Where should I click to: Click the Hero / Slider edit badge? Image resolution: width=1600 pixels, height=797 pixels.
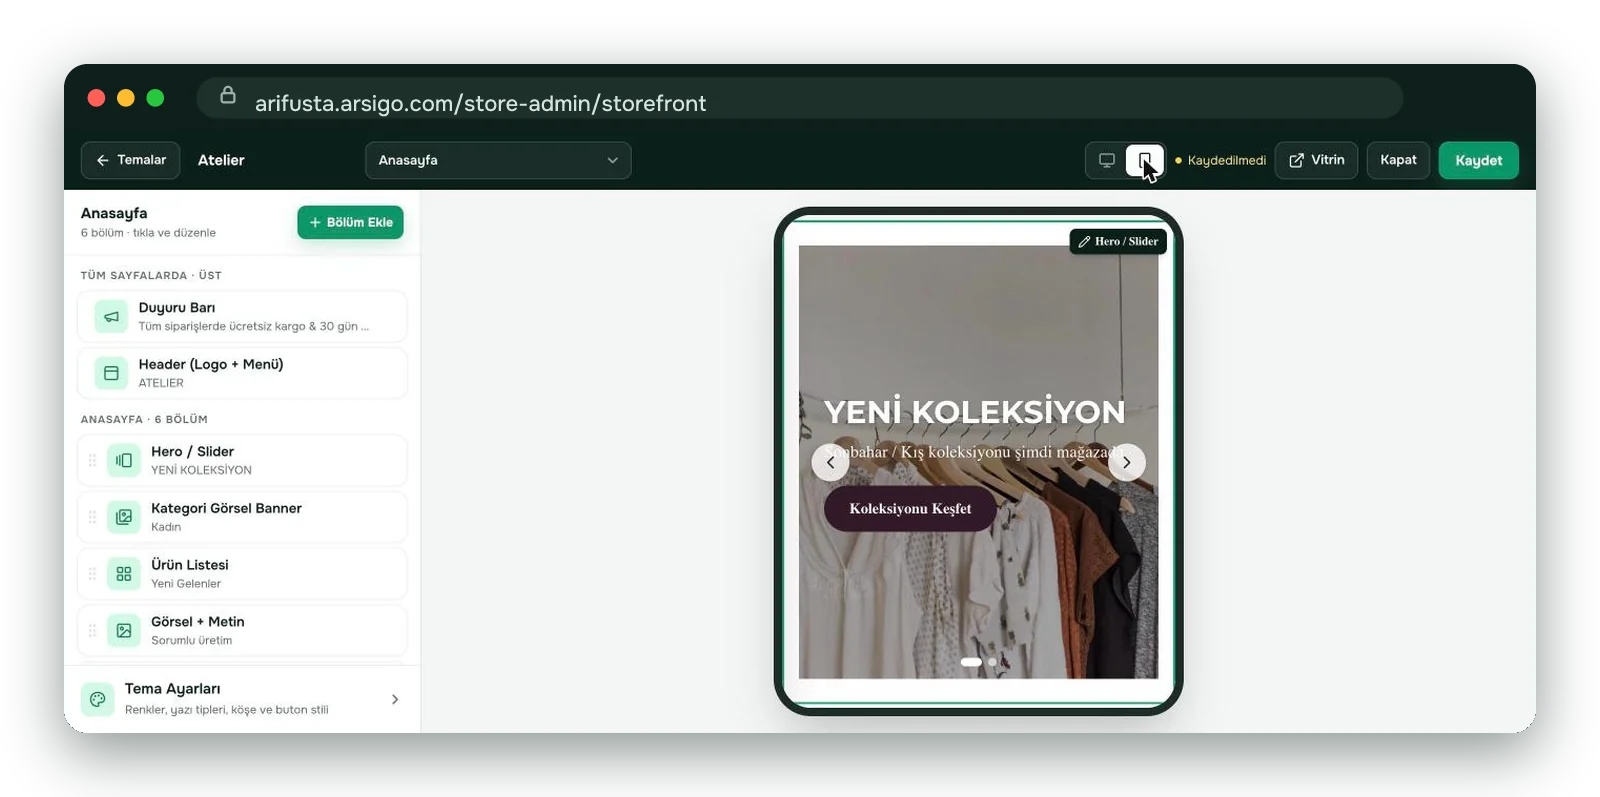coord(1118,241)
